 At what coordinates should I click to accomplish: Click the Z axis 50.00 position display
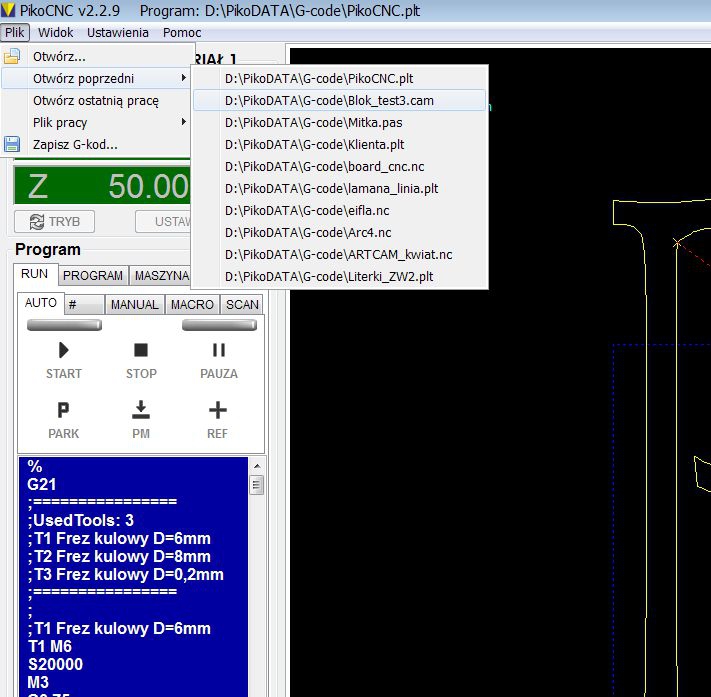(x=102, y=186)
